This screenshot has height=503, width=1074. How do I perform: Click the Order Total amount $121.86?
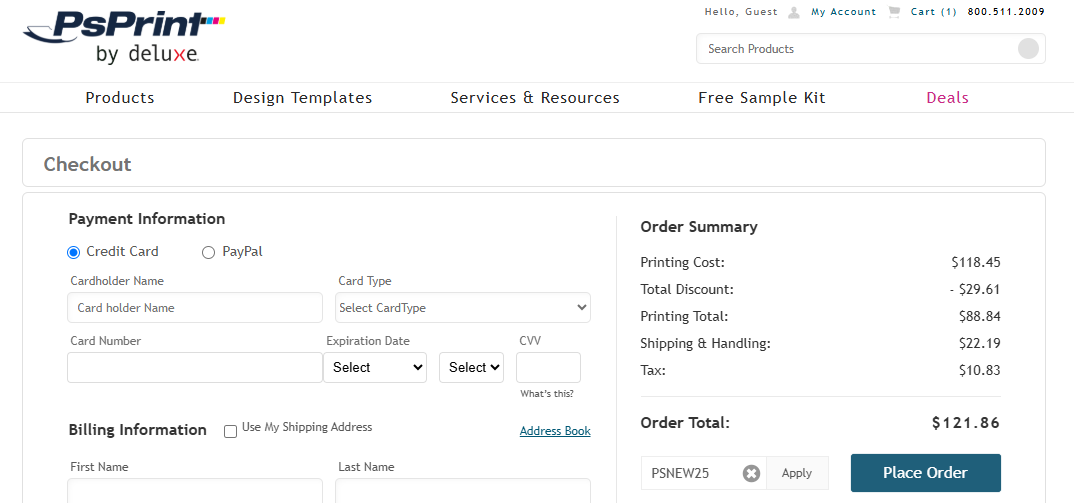pos(966,423)
